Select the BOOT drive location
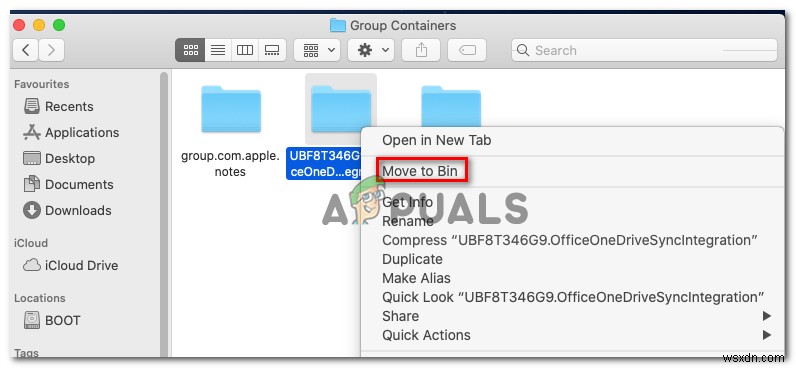 click(x=52, y=321)
